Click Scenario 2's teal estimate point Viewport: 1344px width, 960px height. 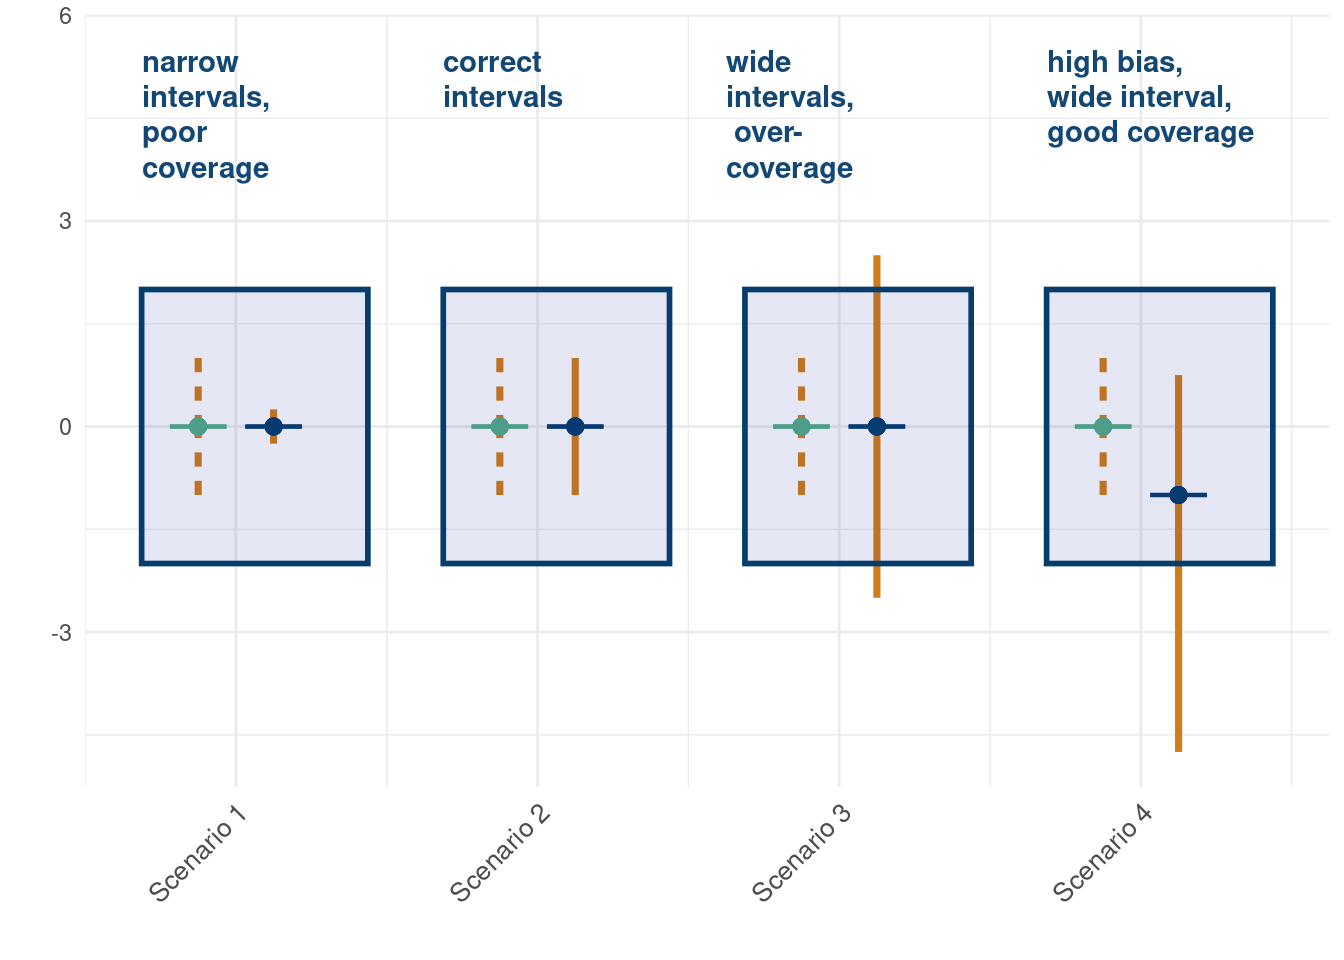[x=500, y=427]
